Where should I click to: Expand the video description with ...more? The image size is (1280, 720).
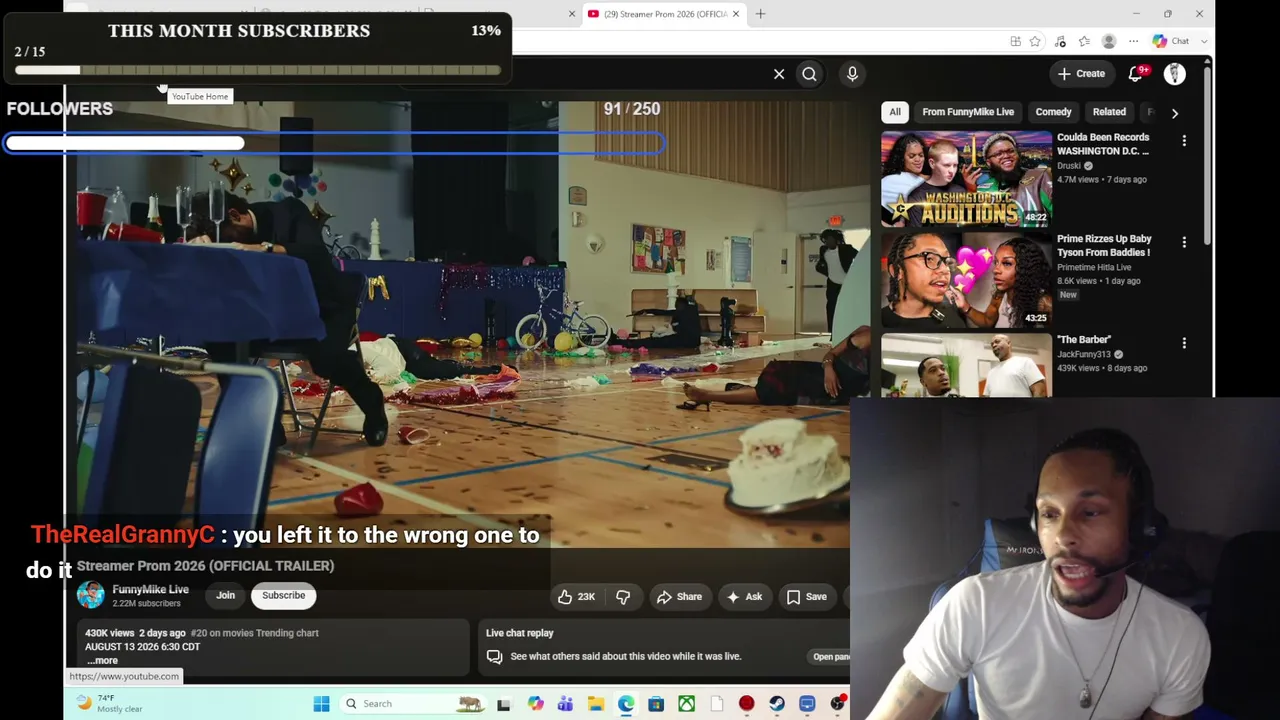pyautogui.click(x=102, y=660)
